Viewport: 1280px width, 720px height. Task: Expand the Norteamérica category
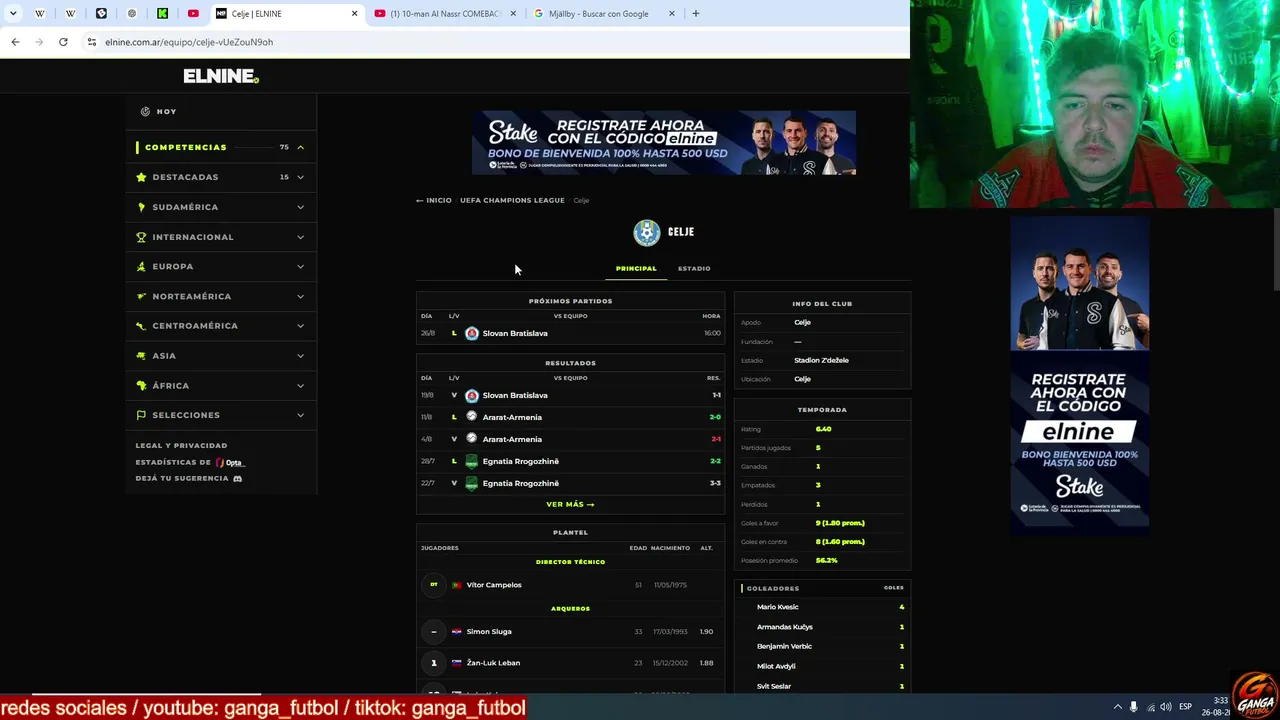click(x=300, y=296)
